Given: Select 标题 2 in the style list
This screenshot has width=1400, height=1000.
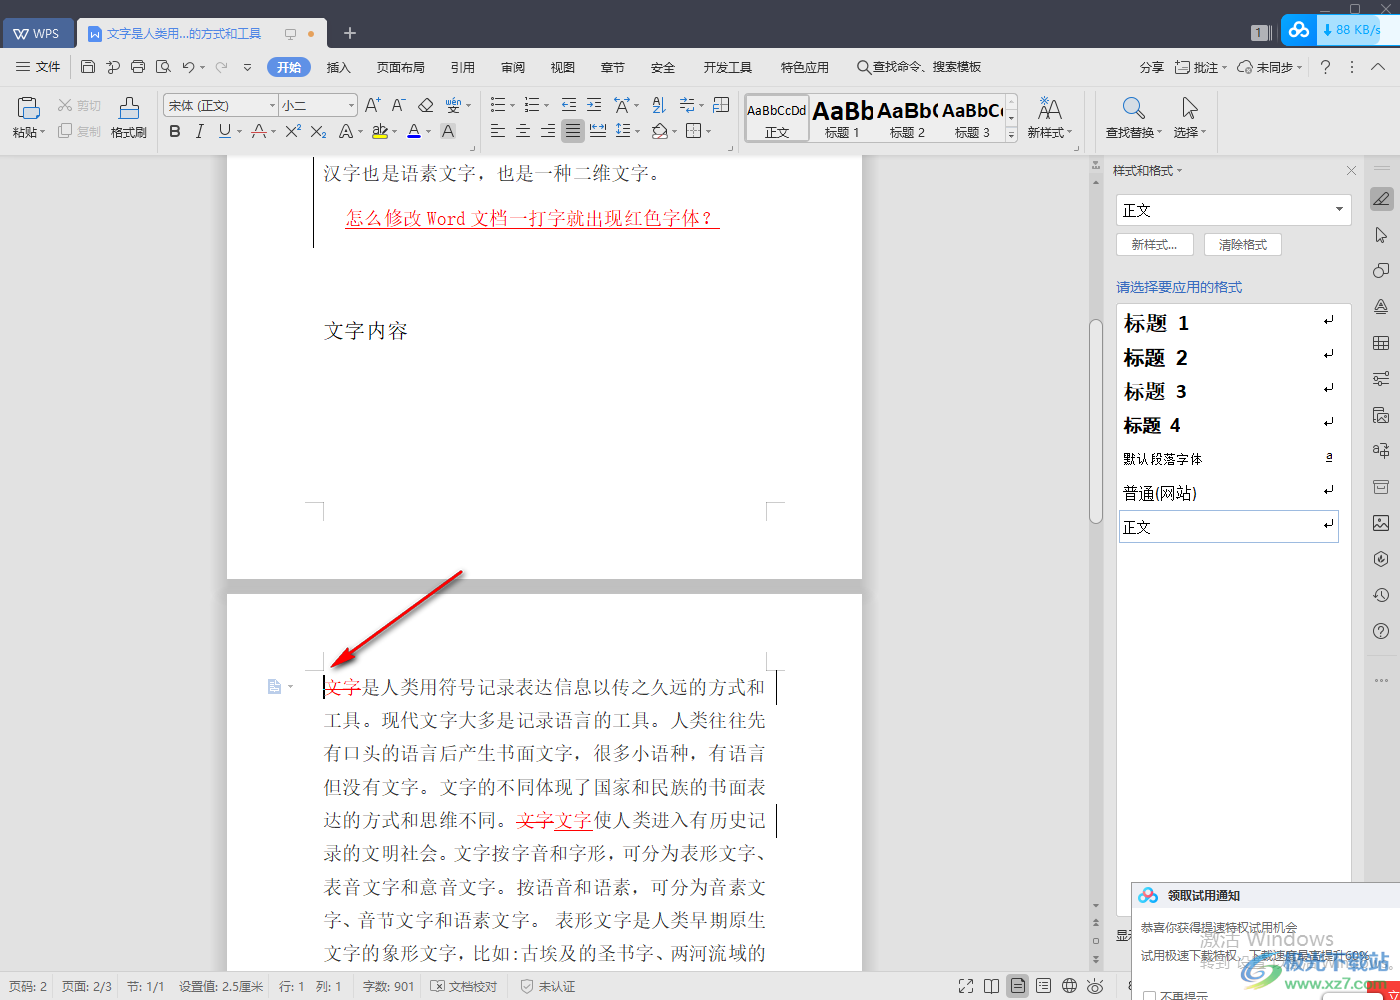Looking at the screenshot, I should click(x=1229, y=357).
